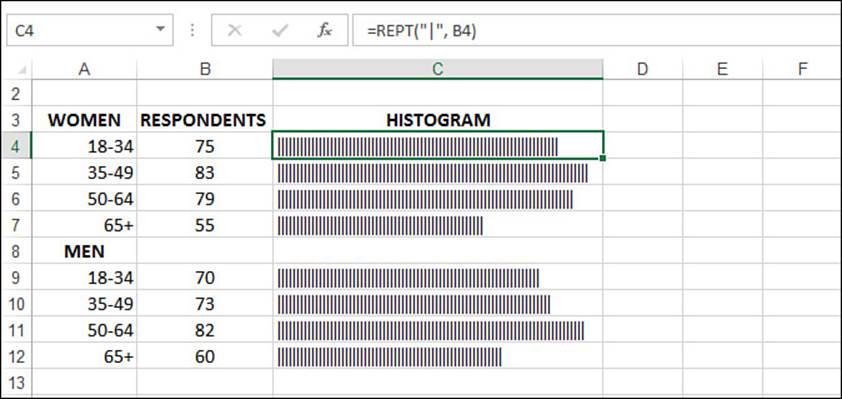
Task: Click the formula bar options dots
Action: (192, 31)
